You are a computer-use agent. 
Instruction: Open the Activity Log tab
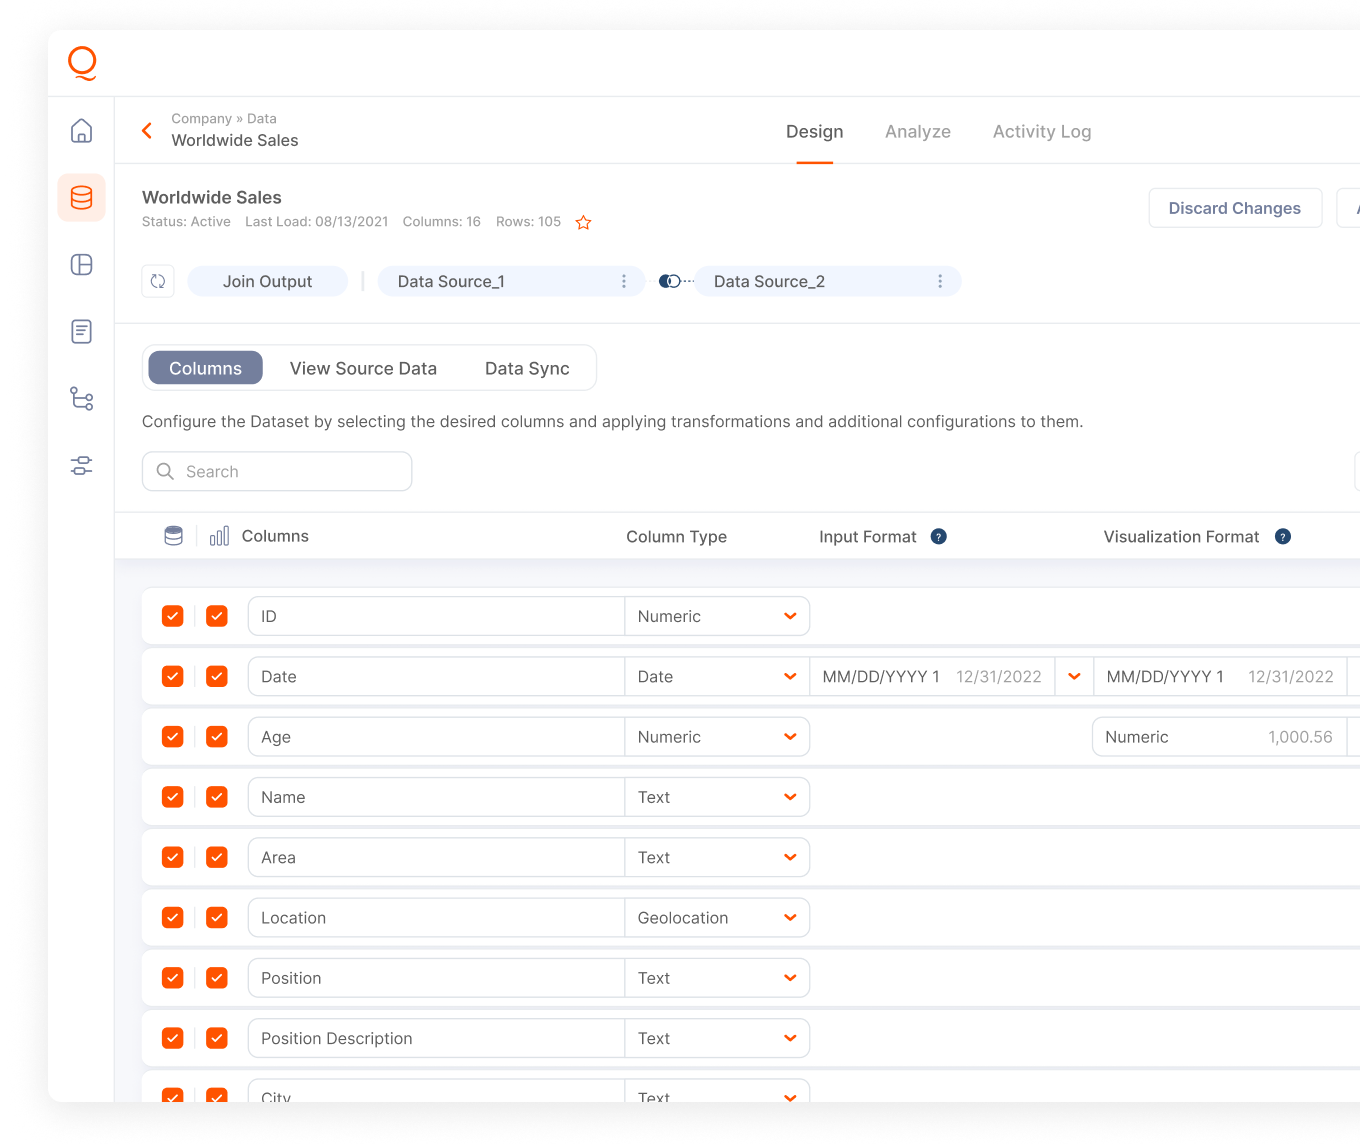[1042, 131]
